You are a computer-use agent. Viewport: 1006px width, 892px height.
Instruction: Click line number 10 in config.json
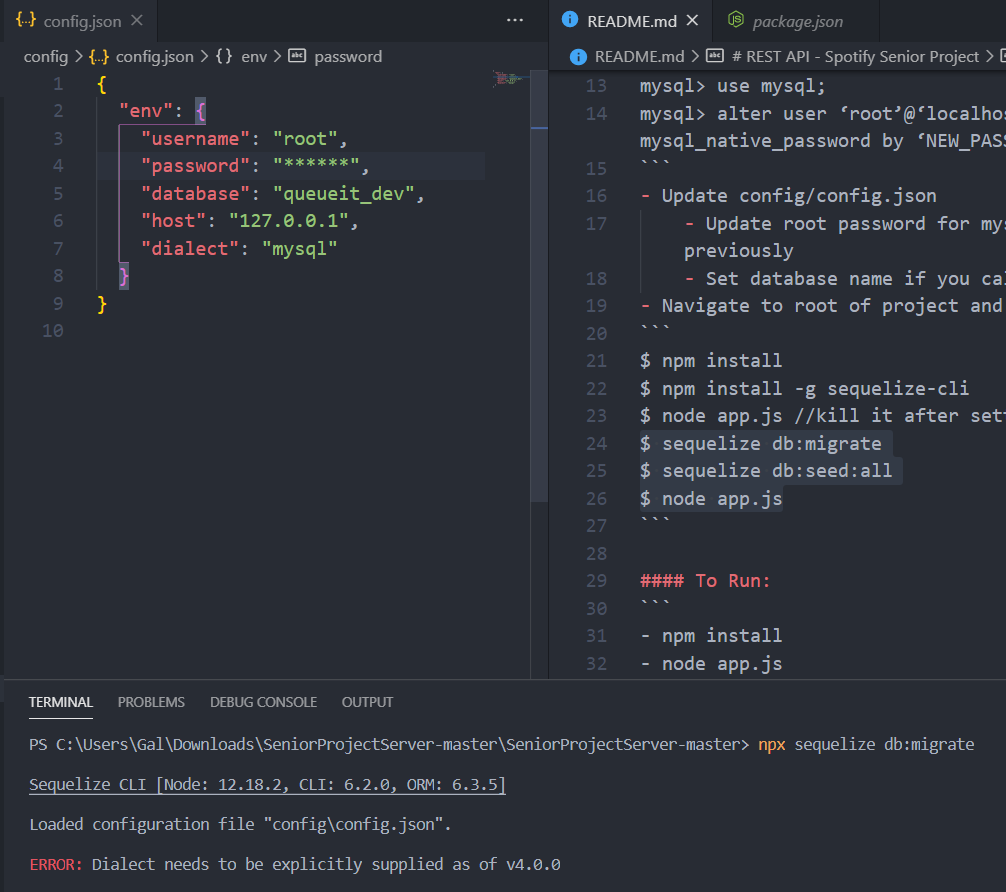click(x=53, y=331)
